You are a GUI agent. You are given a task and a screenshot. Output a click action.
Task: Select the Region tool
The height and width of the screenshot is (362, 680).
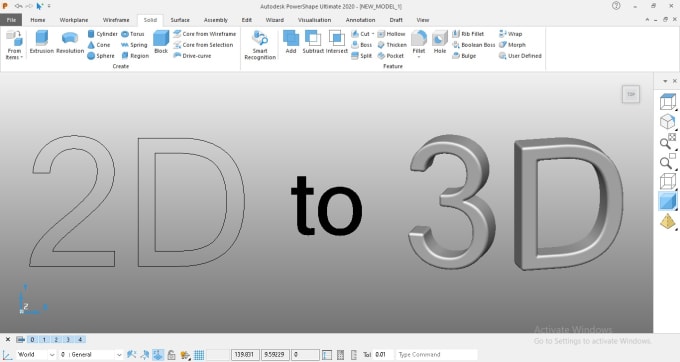[x=135, y=56]
